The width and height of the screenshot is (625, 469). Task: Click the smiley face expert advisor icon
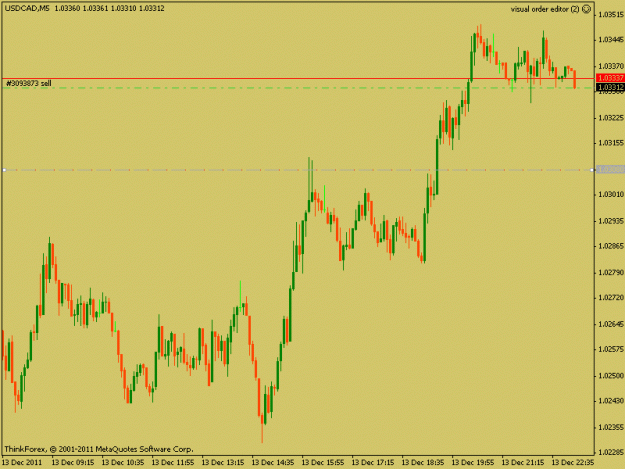click(586, 9)
